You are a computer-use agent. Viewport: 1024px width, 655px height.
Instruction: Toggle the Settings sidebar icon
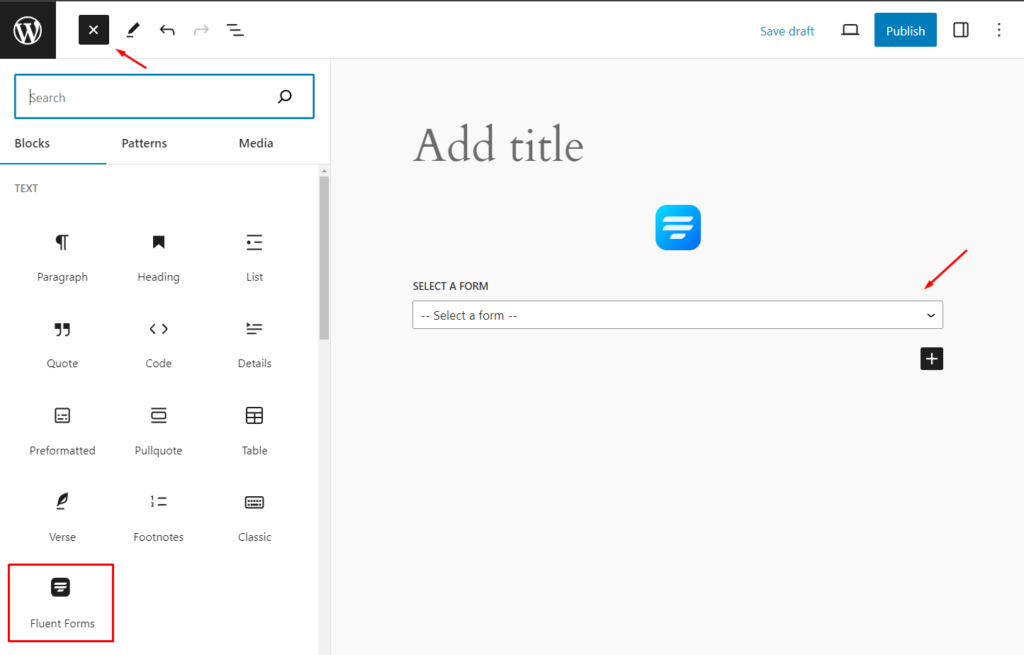coord(961,30)
